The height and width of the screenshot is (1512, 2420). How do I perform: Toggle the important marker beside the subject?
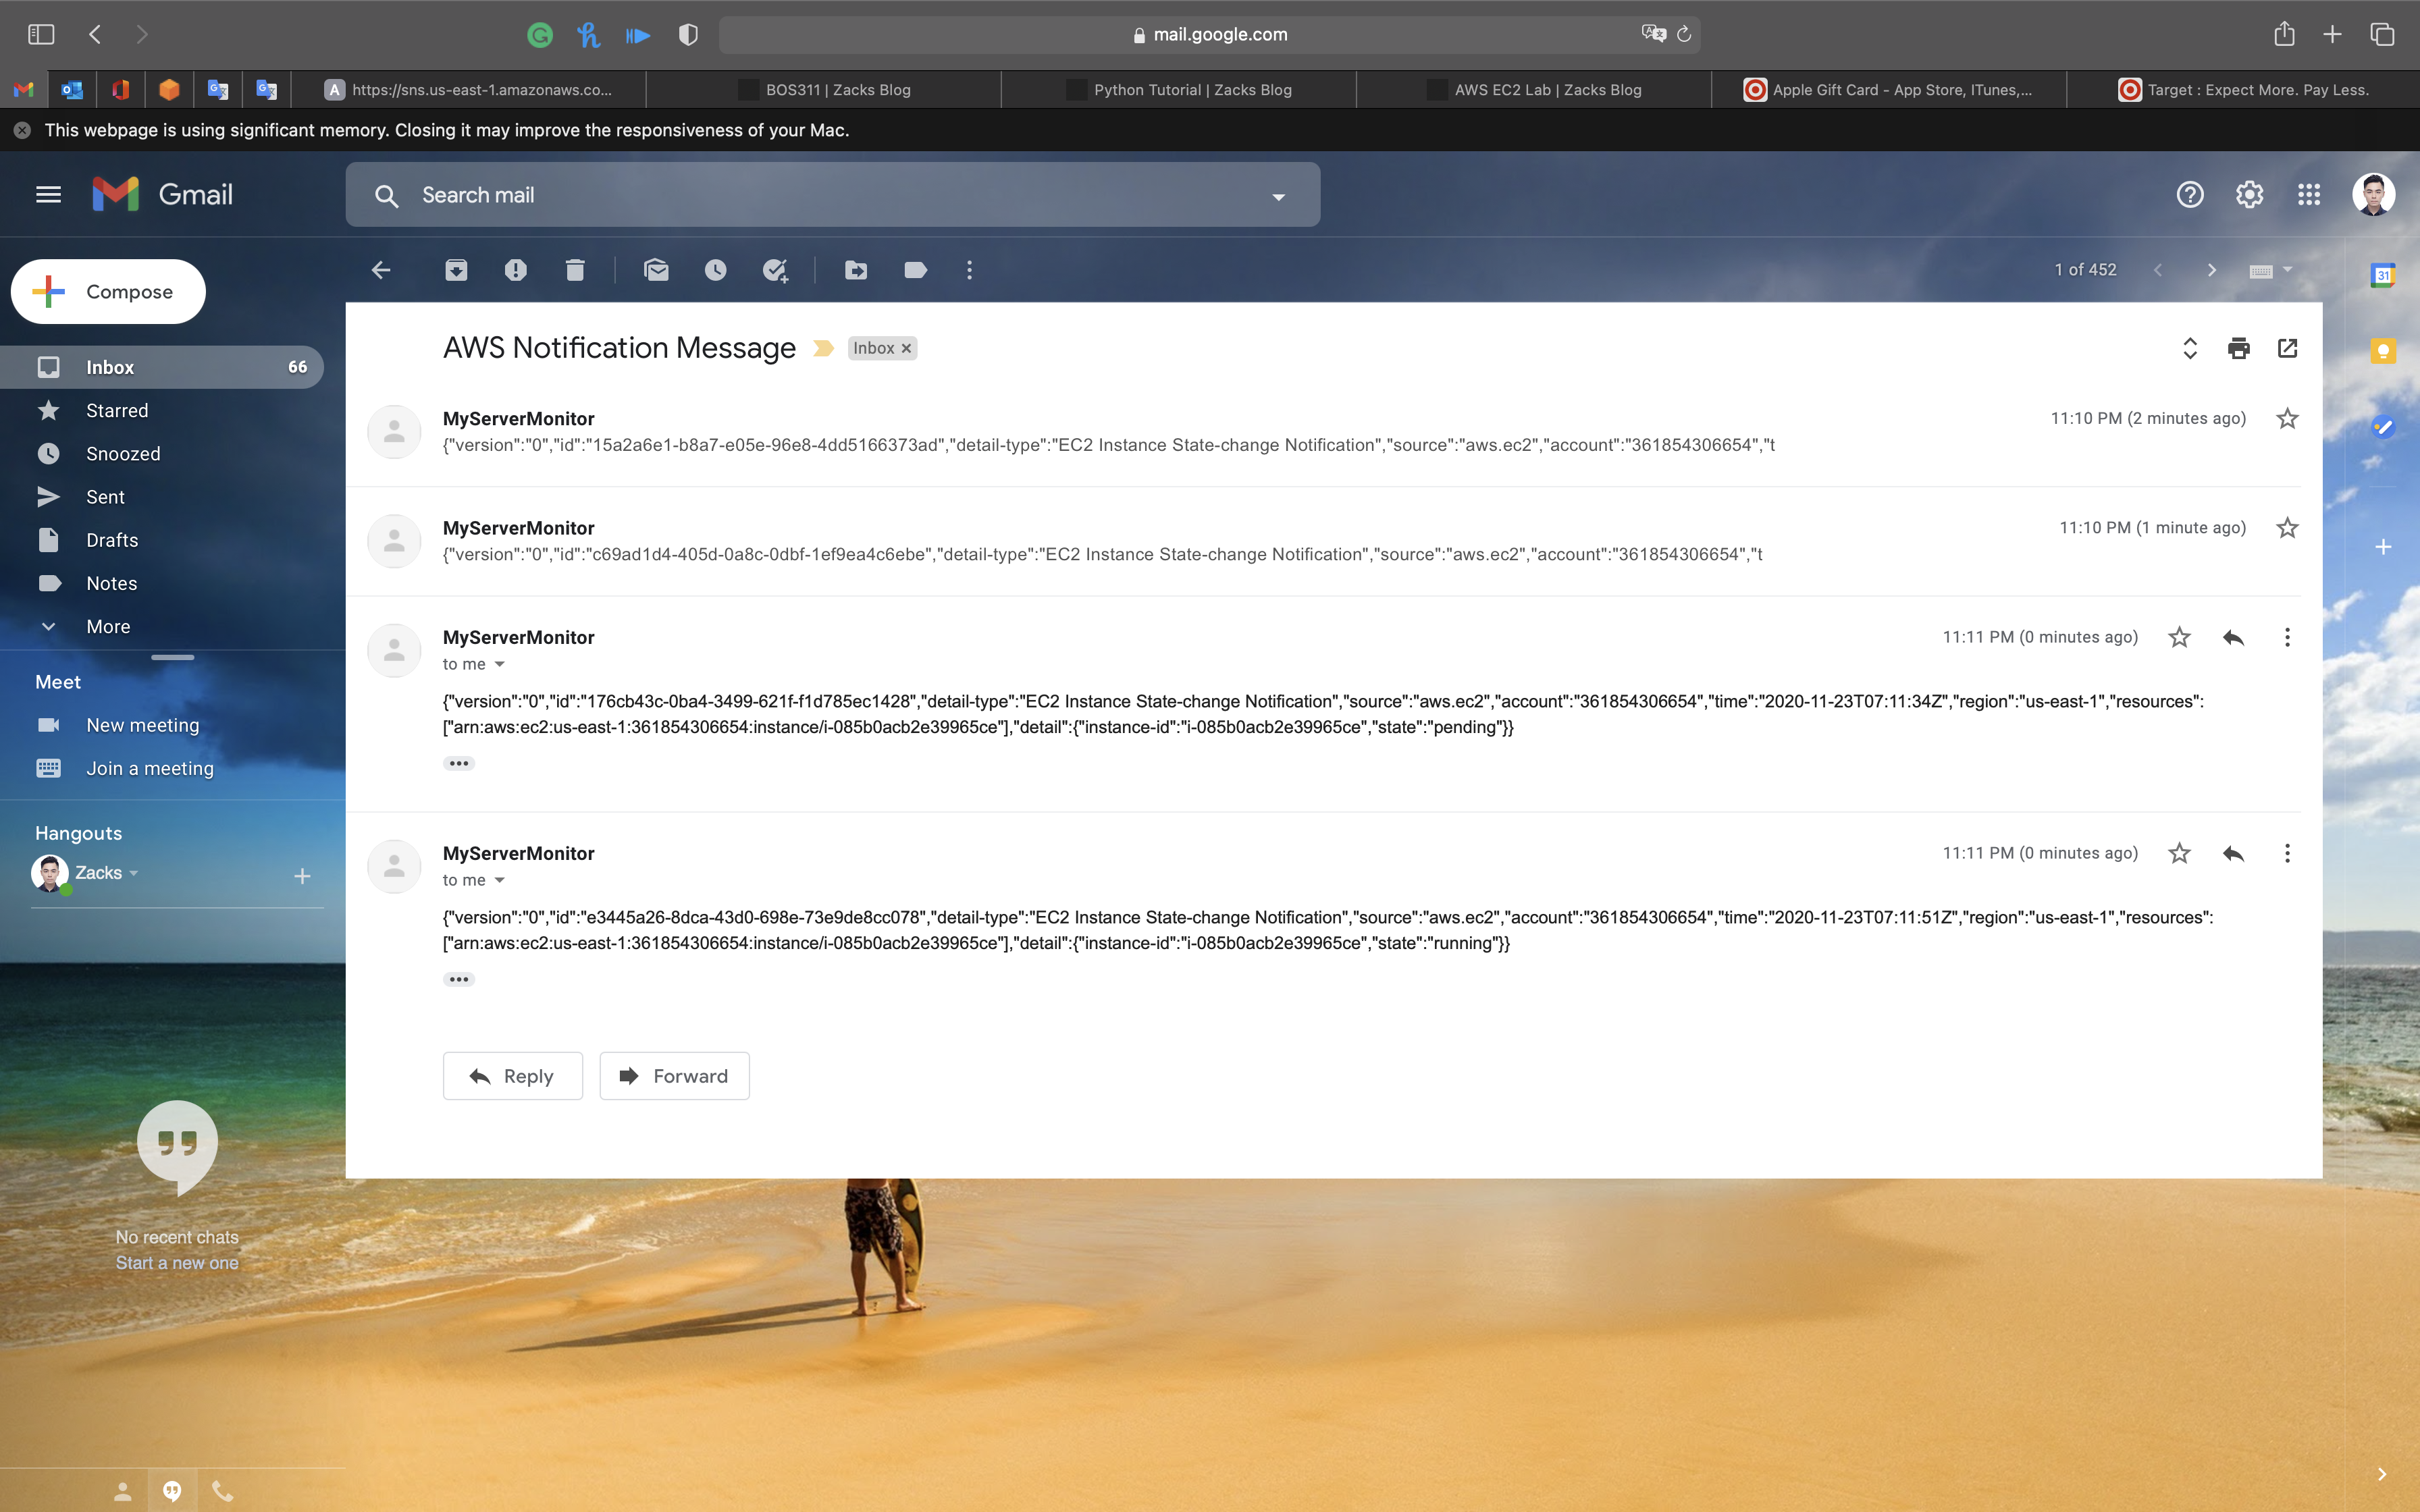(823, 348)
